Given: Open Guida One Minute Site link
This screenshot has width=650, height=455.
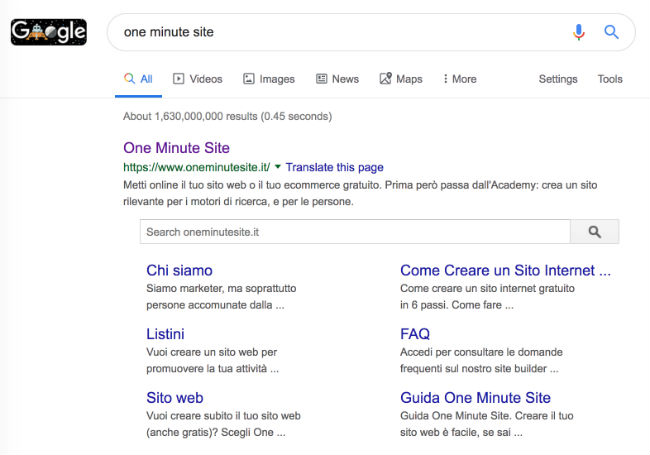Looking at the screenshot, I should (x=475, y=398).
